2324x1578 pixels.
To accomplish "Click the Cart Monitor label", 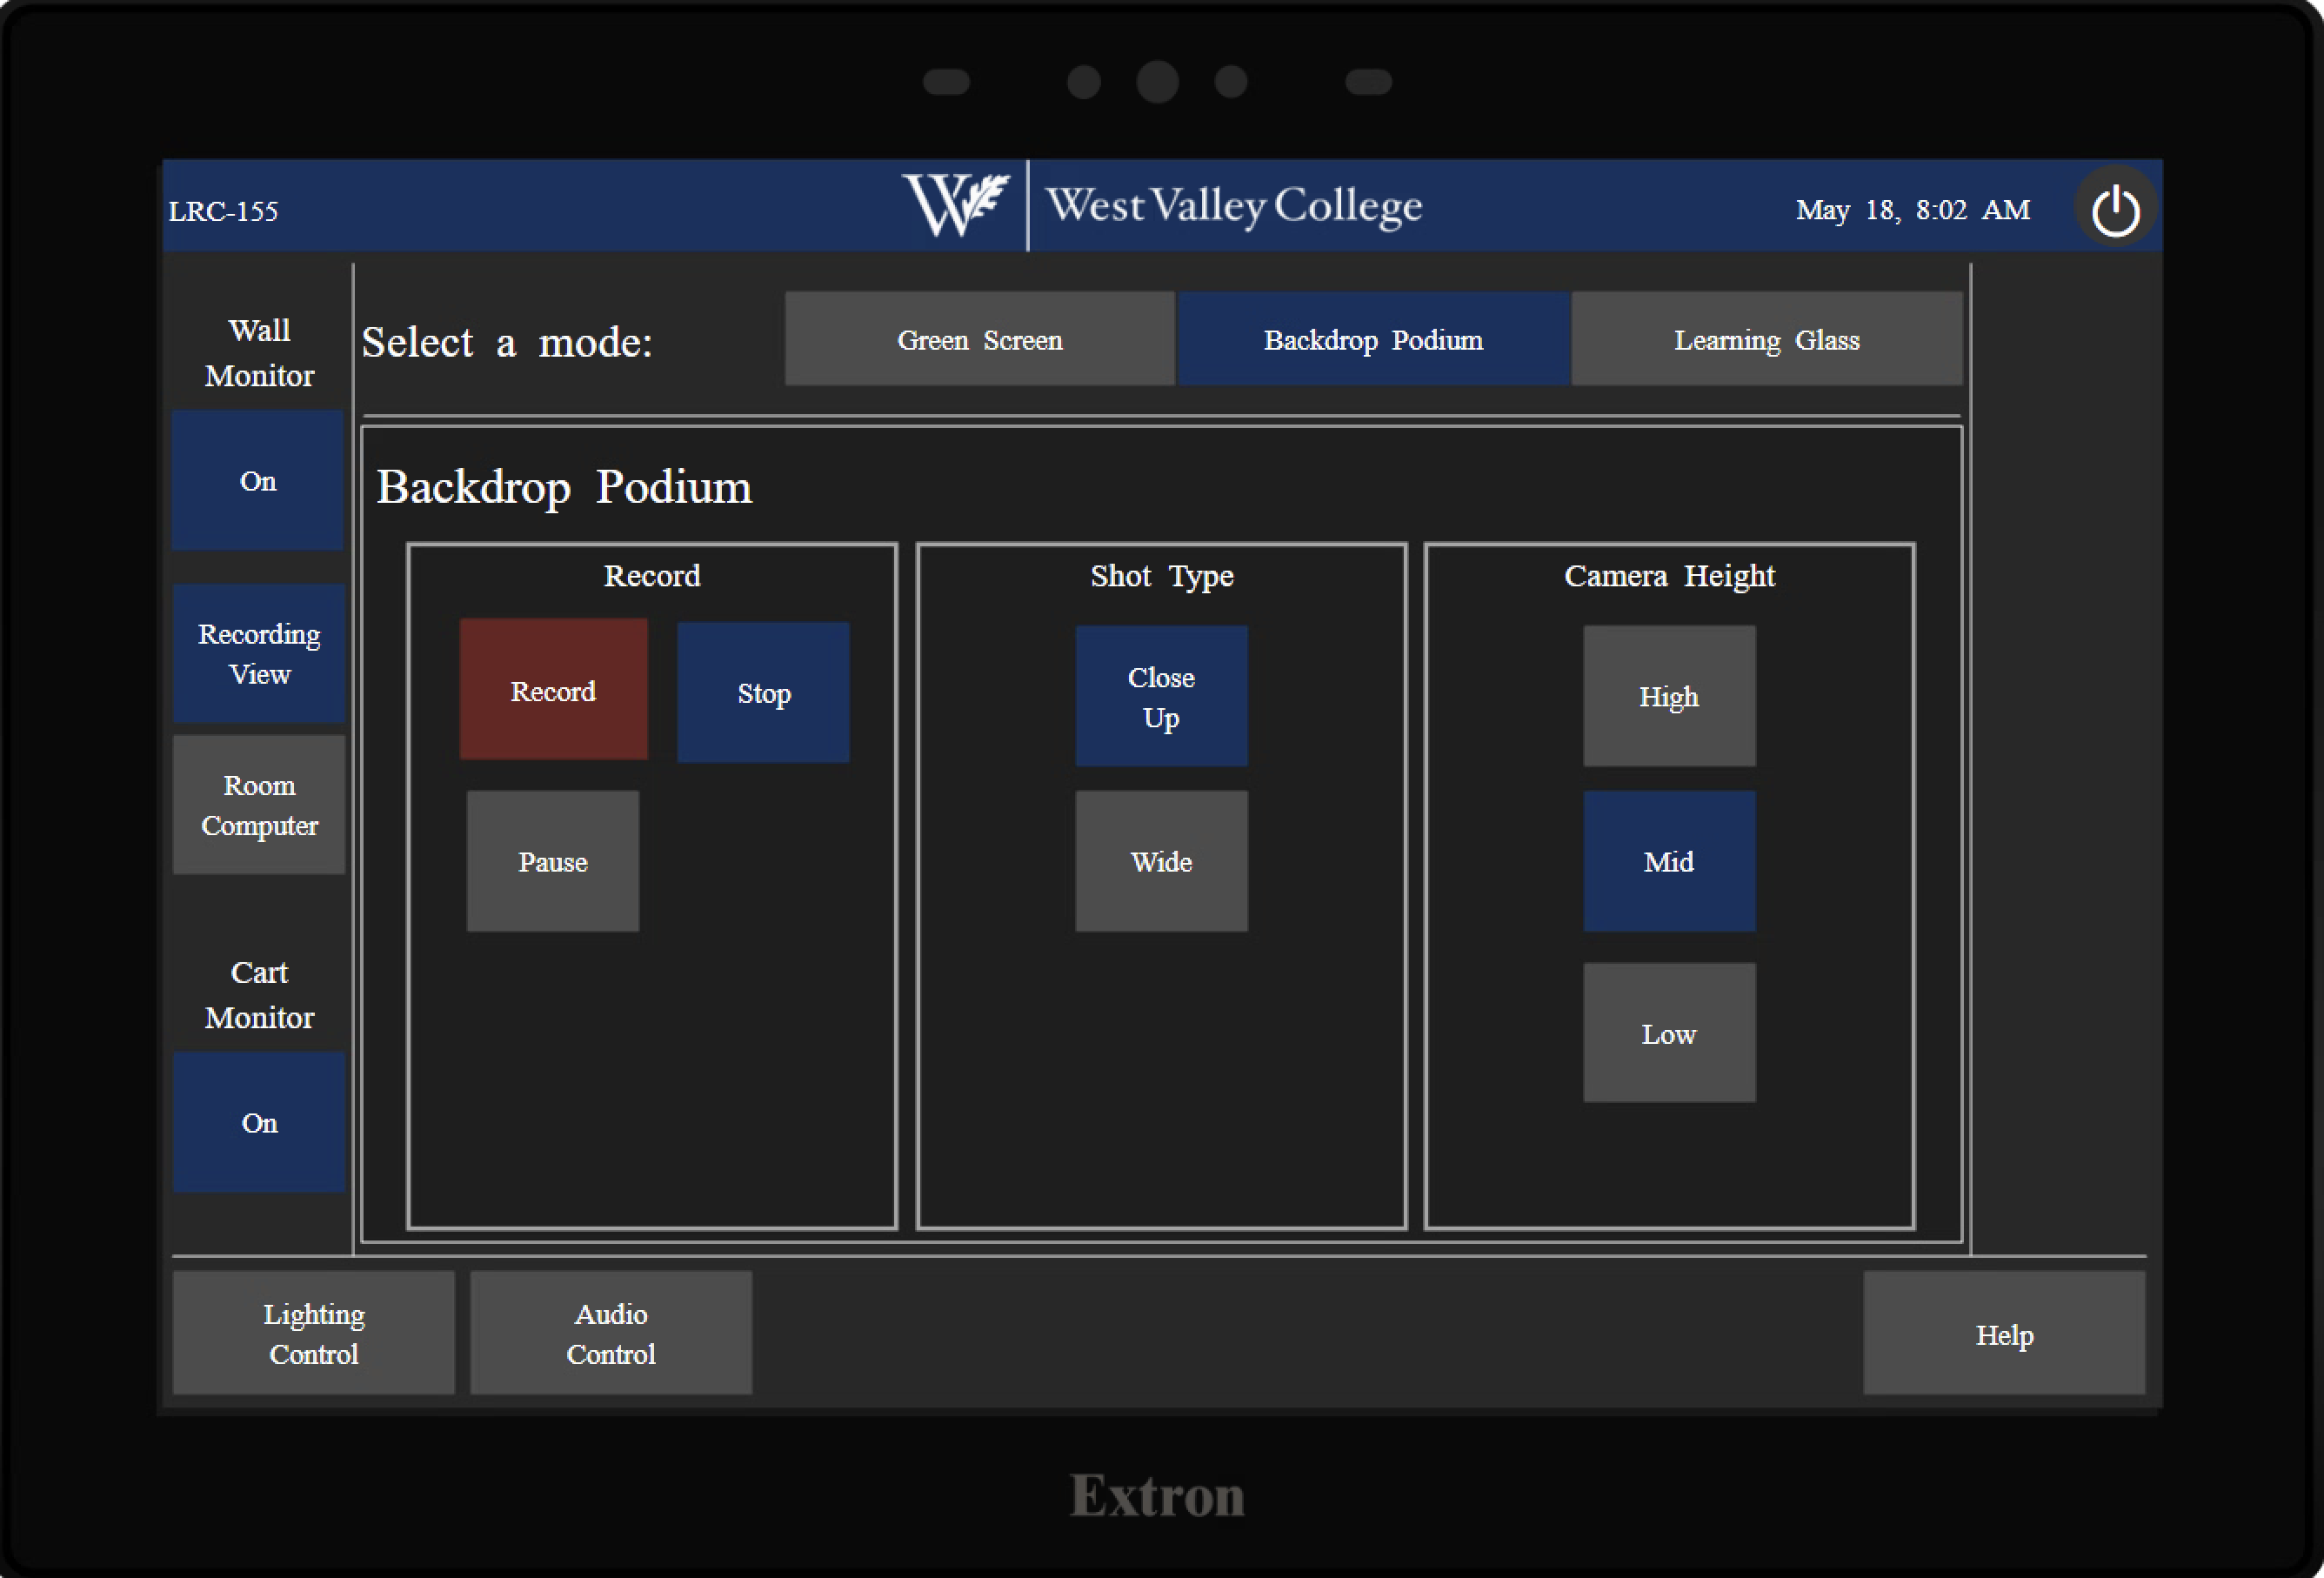I will point(259,995).
